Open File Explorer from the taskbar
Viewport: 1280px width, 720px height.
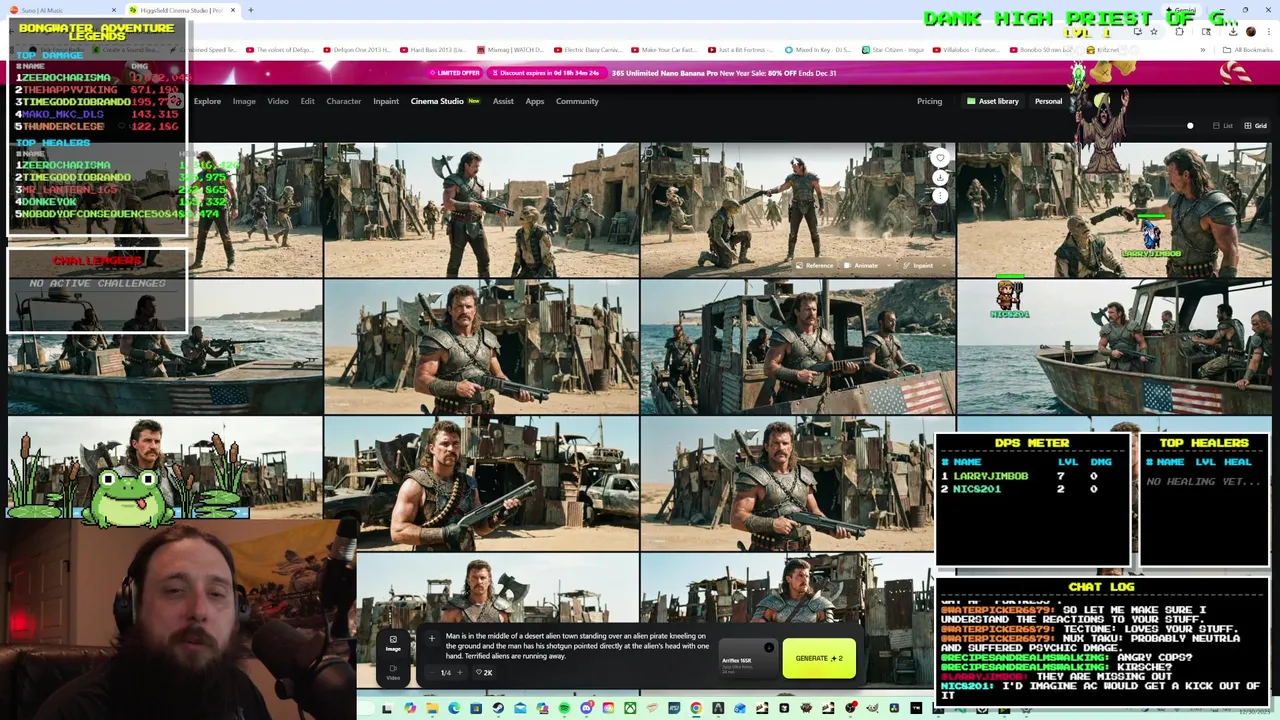[432, 708]
